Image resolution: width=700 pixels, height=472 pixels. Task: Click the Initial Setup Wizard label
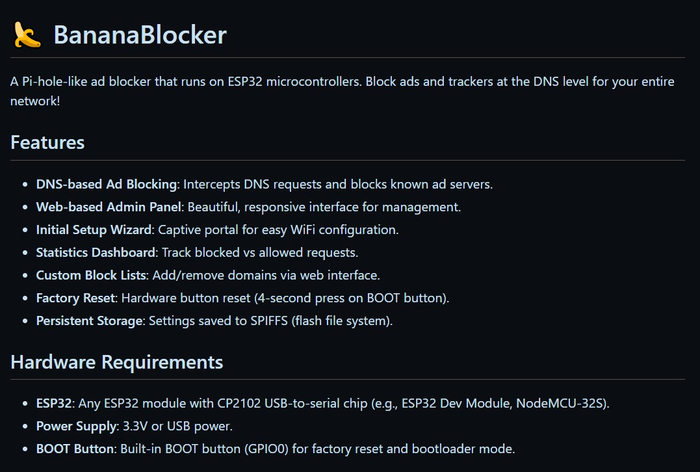click(95, 229)
